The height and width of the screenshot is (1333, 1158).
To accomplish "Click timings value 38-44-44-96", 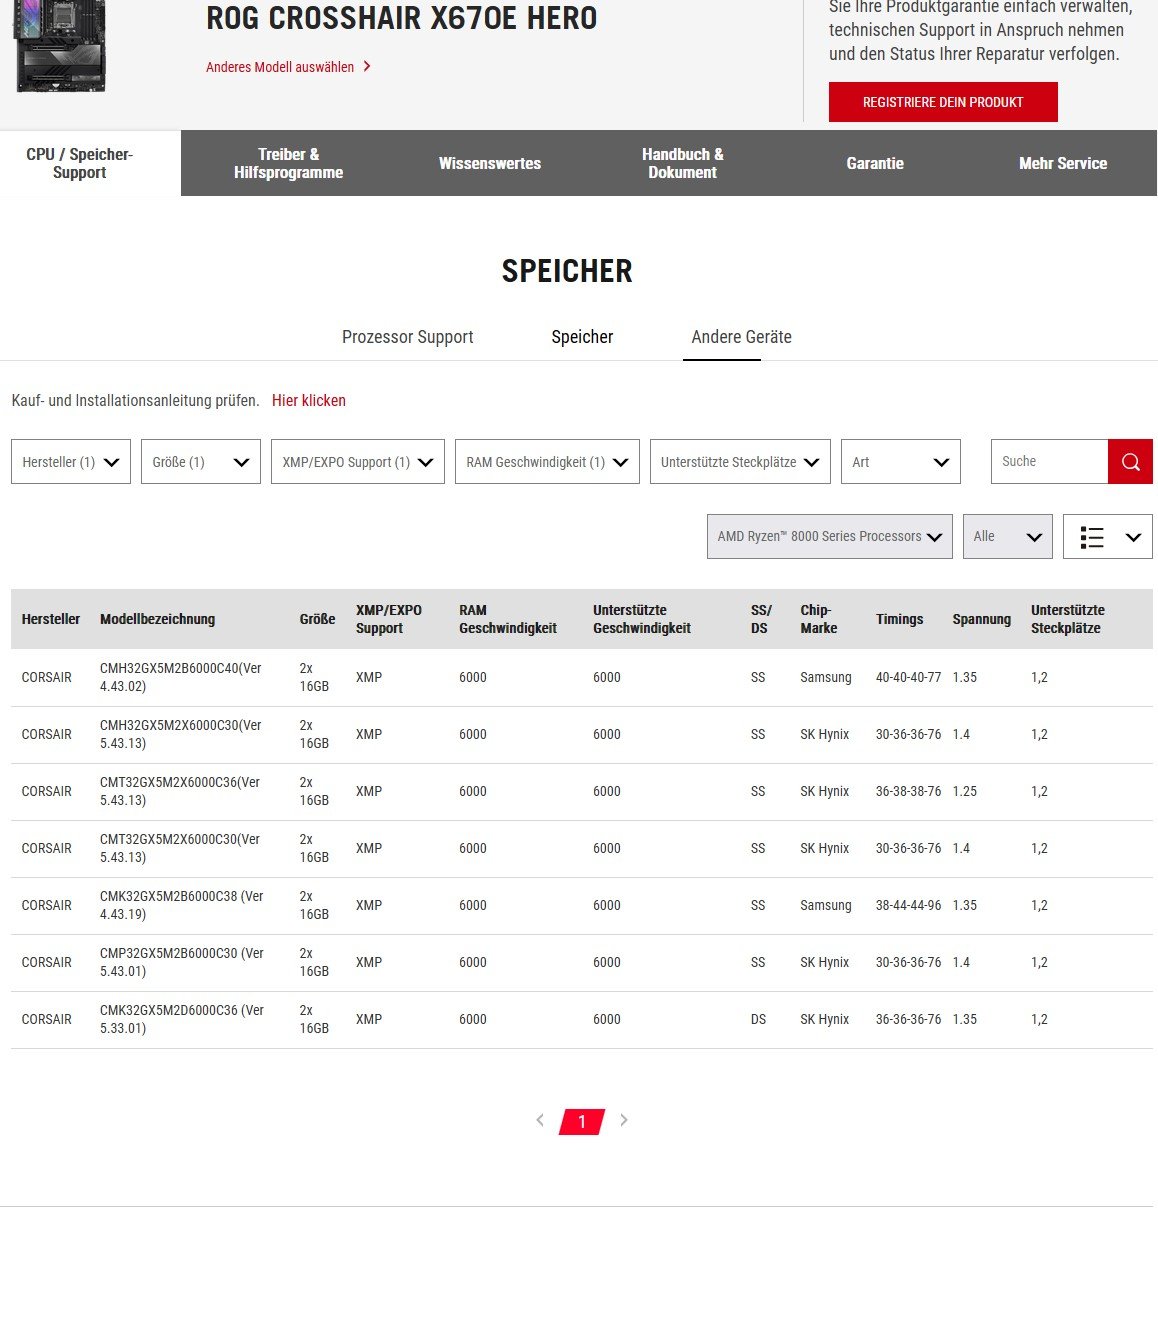I will pyautogui.click(x=908, y=905).
